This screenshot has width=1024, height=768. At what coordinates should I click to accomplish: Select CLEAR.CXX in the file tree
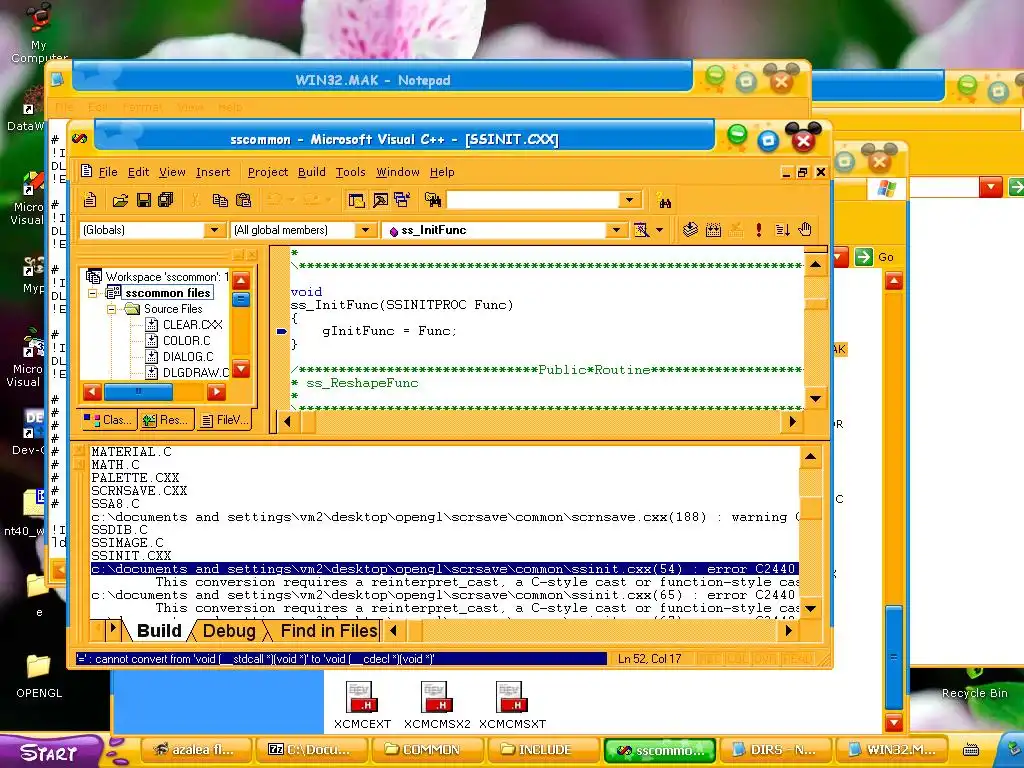[193, 325]
